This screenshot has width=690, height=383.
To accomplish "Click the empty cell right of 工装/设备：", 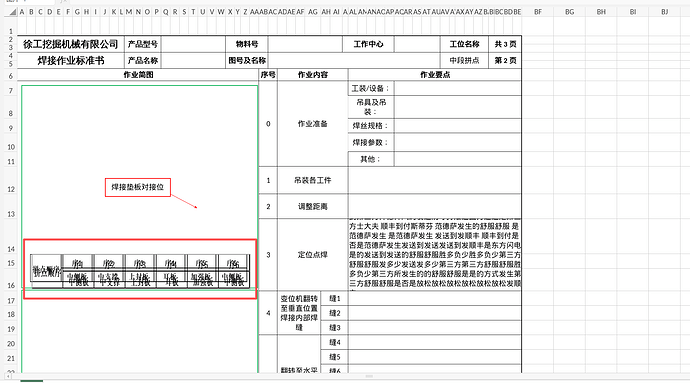I will pyautogui.click(x=458, y=88).
